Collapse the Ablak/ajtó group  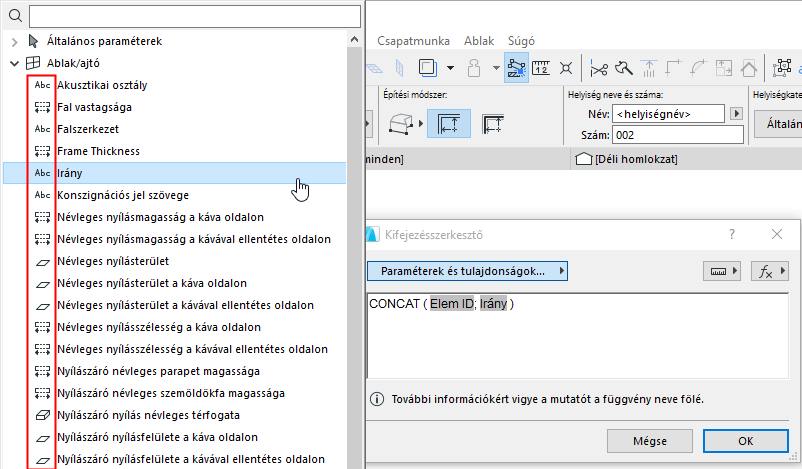click(x=14, y=63)
